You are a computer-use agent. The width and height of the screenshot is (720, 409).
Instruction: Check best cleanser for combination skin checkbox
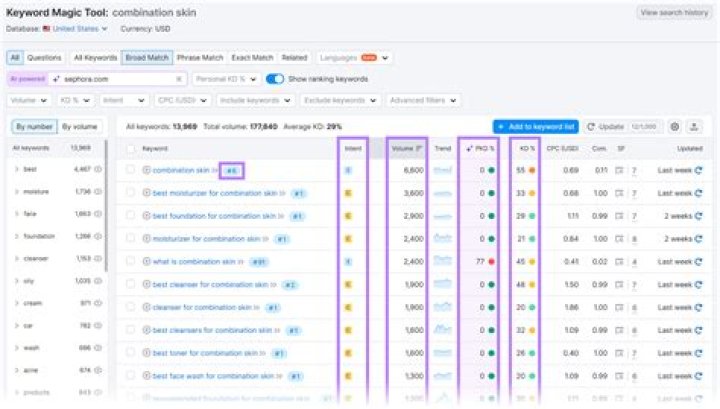(x=131, y=284)
